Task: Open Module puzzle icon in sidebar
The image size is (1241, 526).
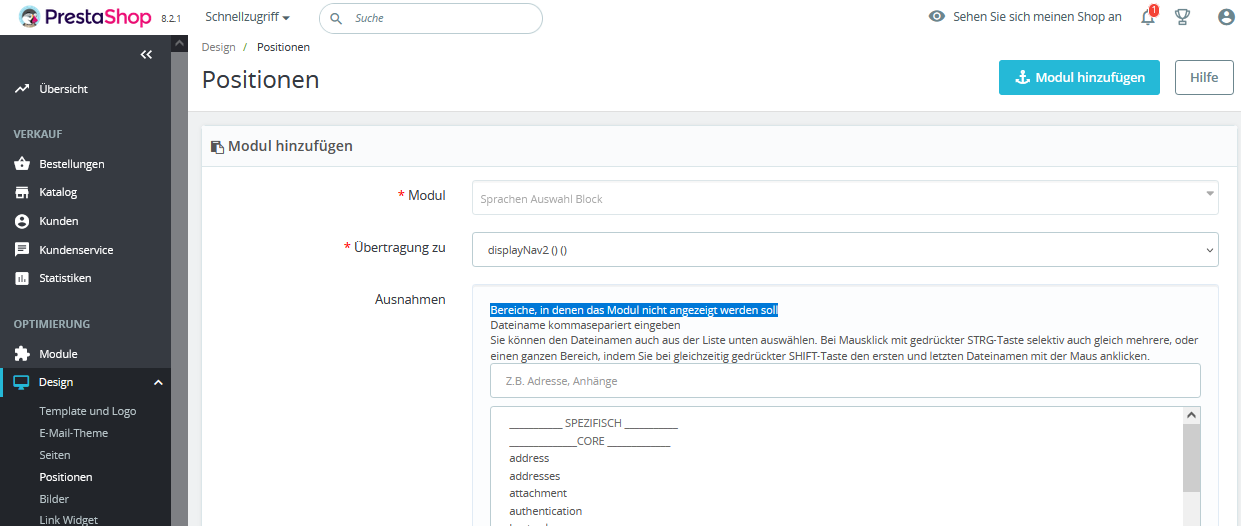Action: (22, 354)
